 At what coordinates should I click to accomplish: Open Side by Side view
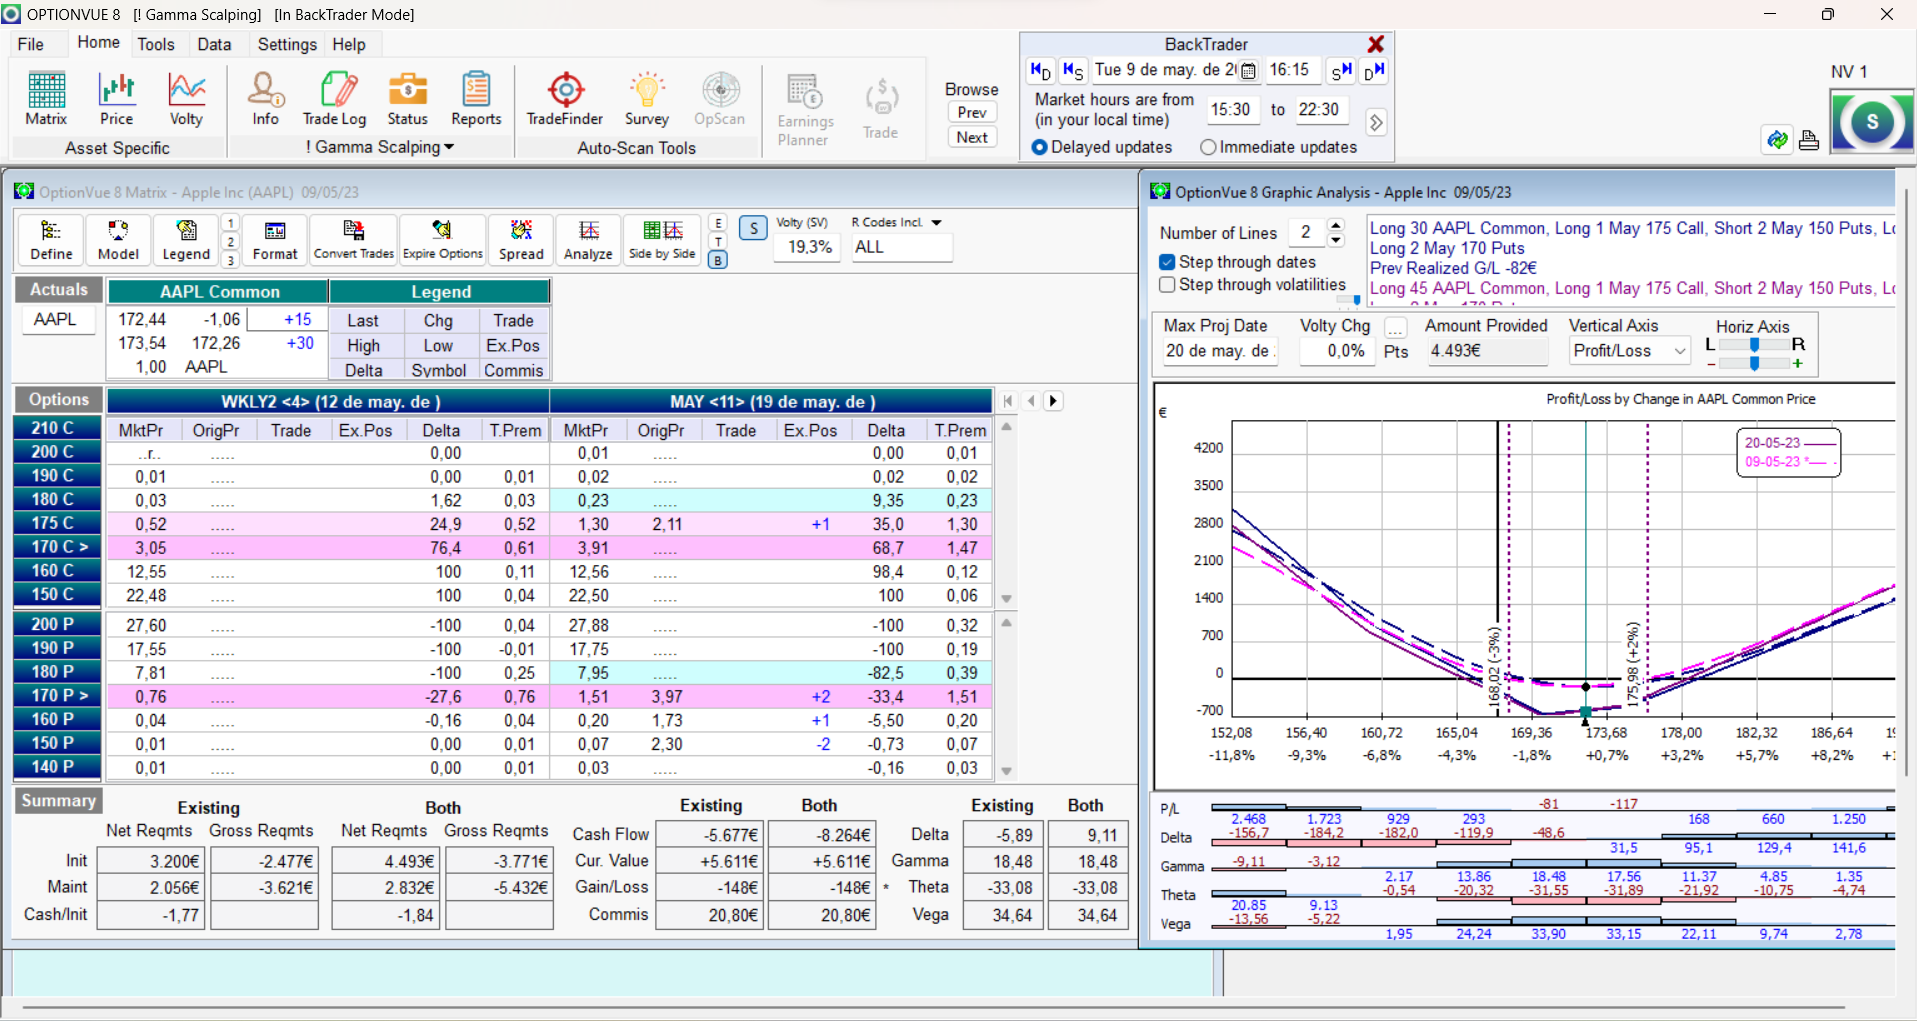tap(662, 240)
